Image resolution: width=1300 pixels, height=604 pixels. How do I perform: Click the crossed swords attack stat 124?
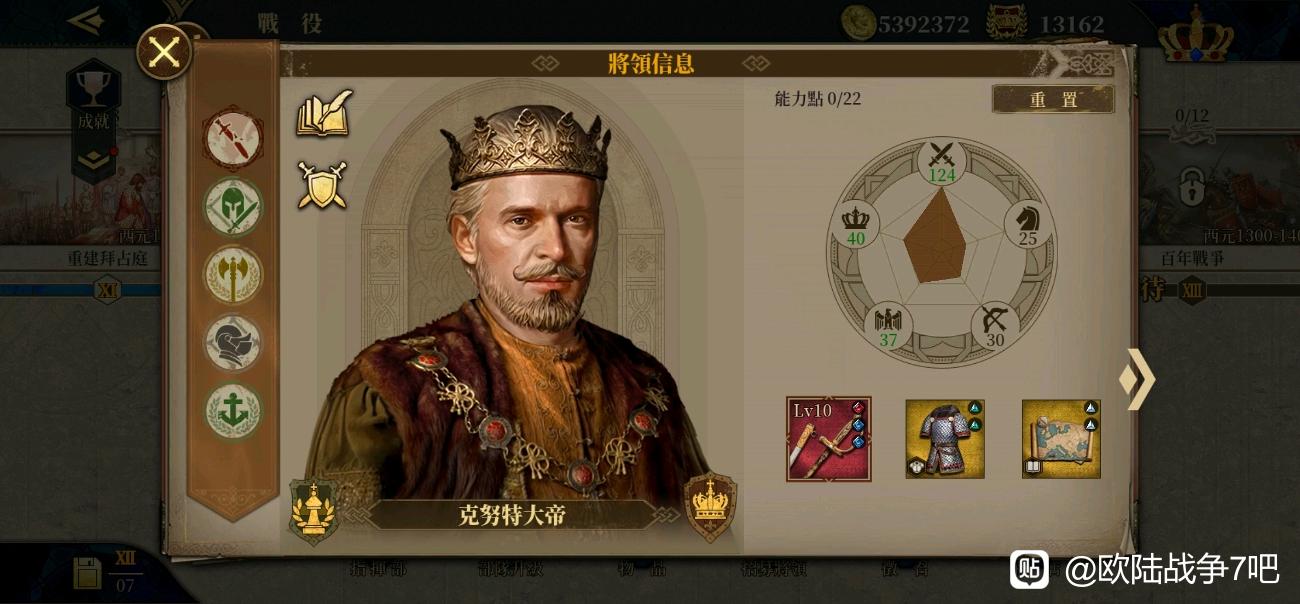point(942,162)
